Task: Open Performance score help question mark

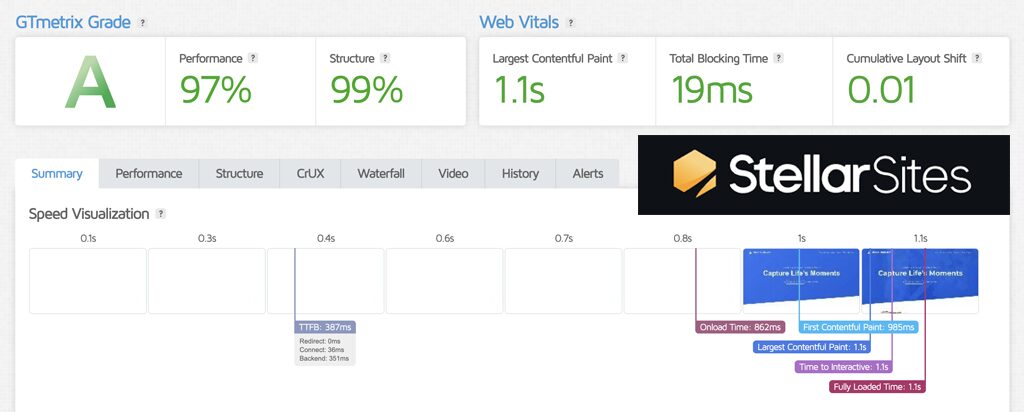Action: coord(253,58)
